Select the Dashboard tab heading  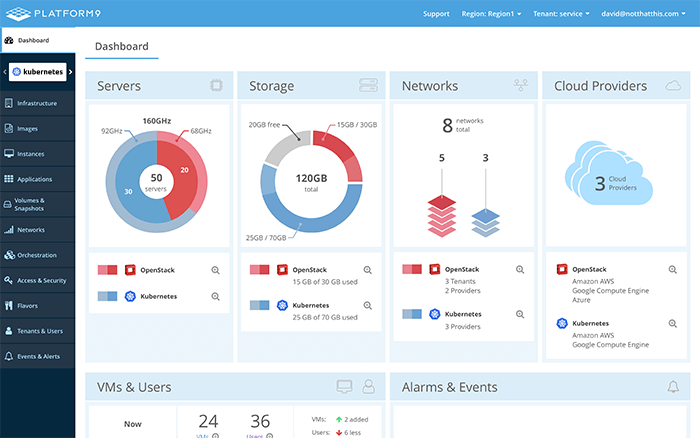121,46
